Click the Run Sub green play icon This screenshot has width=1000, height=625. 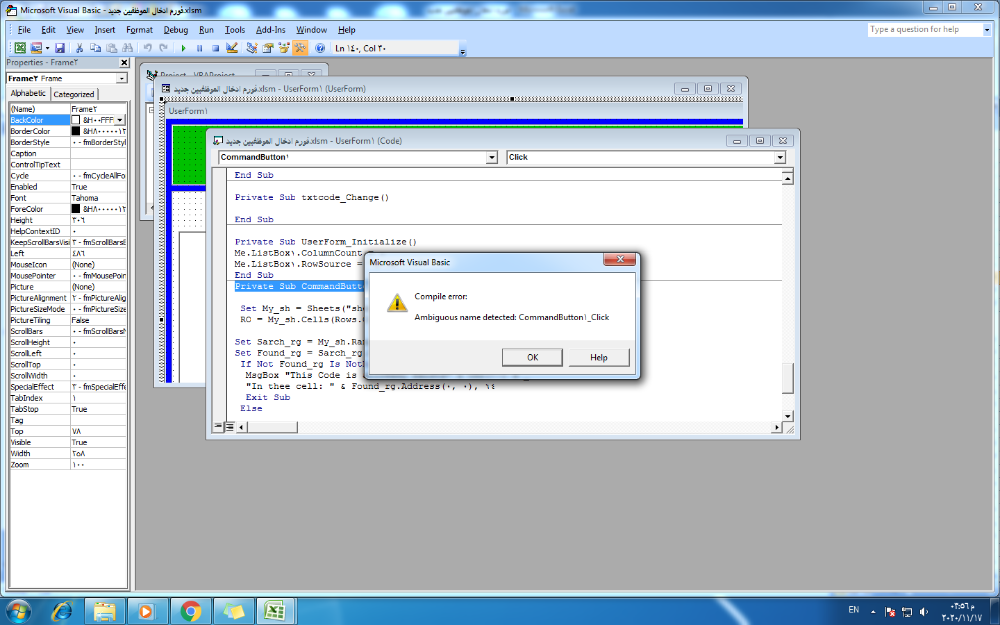click(x=184, y=48)
